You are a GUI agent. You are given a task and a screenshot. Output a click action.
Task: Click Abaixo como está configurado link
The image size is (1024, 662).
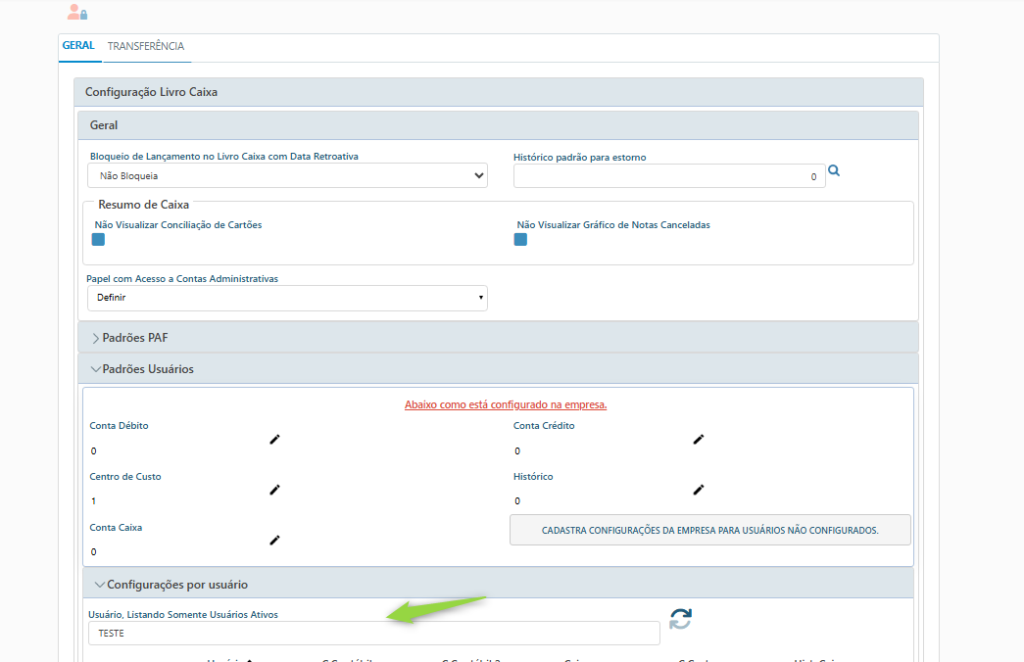[506, 405]
